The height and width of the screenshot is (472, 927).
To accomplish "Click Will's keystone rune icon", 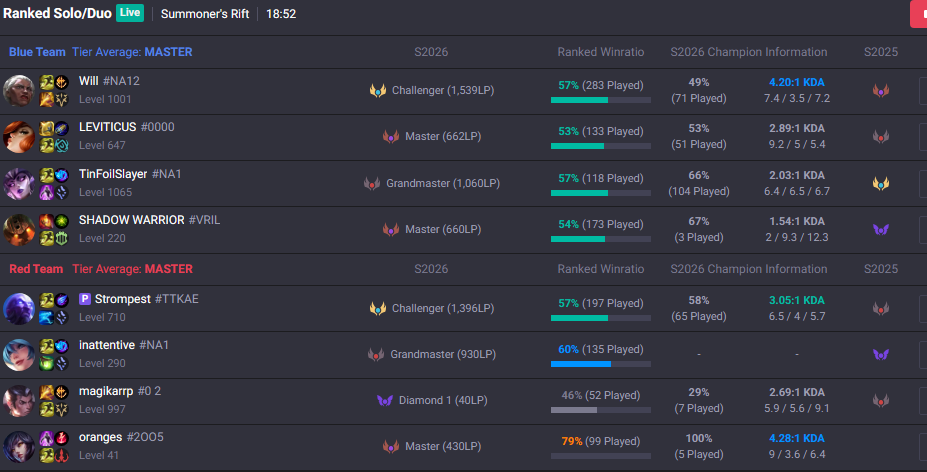I will click(61, 82).
